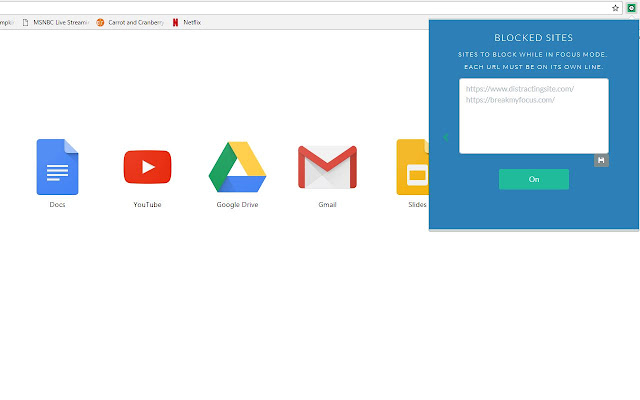Viewport: 640px width, 400px height.
Task: Bookmark this page with the star icon
Action: tap(615, 8)
